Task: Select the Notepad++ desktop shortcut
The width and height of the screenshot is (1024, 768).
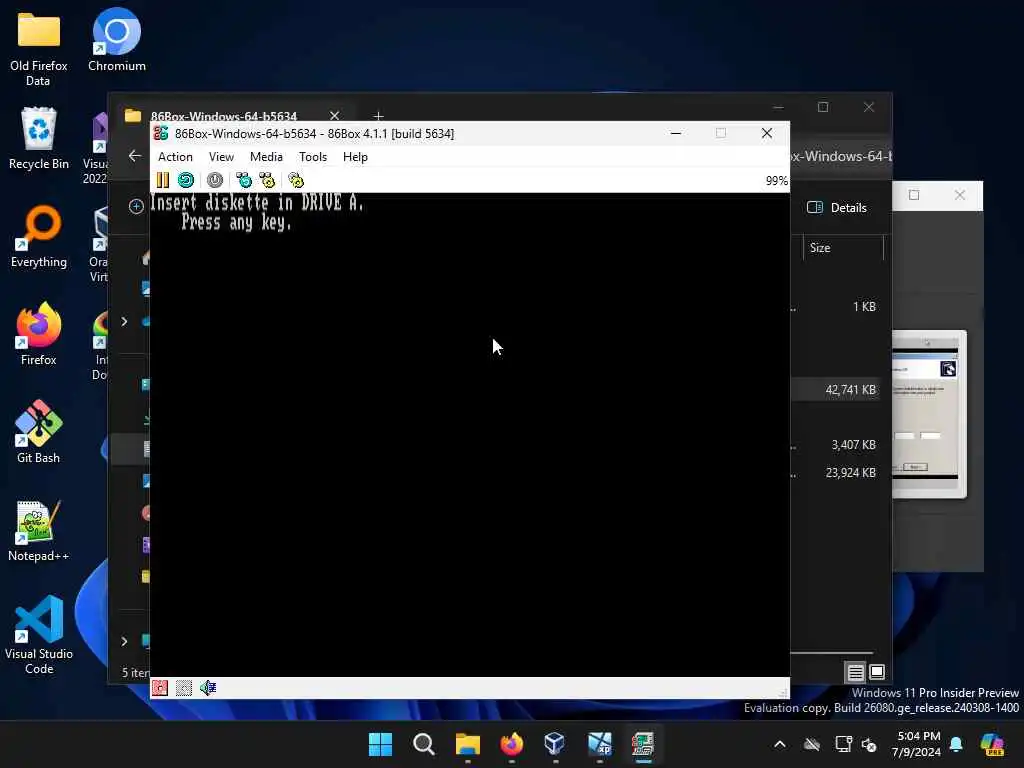Action: tap(39, 531)
